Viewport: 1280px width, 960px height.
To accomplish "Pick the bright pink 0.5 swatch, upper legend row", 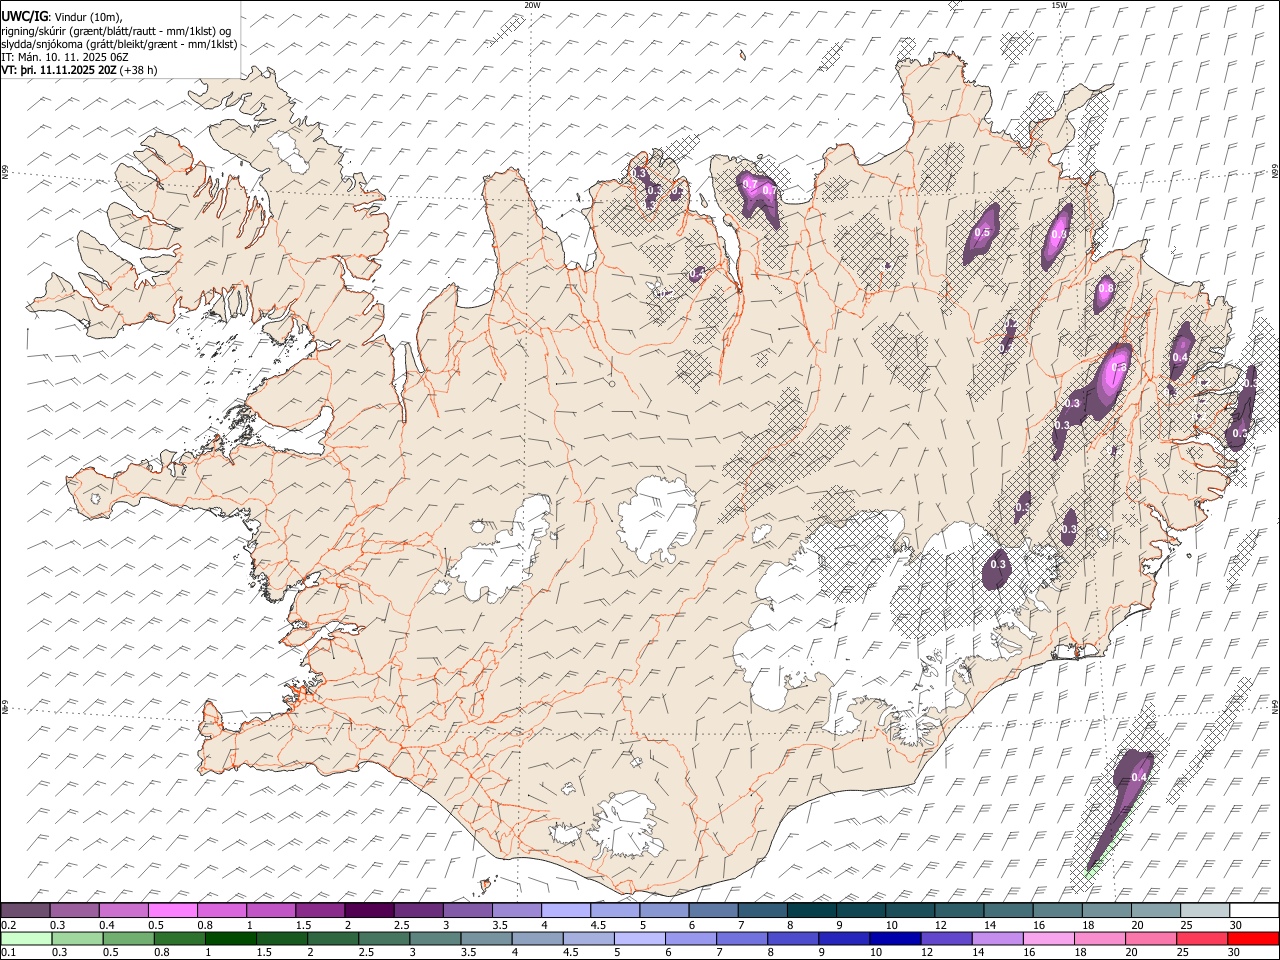I will click(173, 911).
